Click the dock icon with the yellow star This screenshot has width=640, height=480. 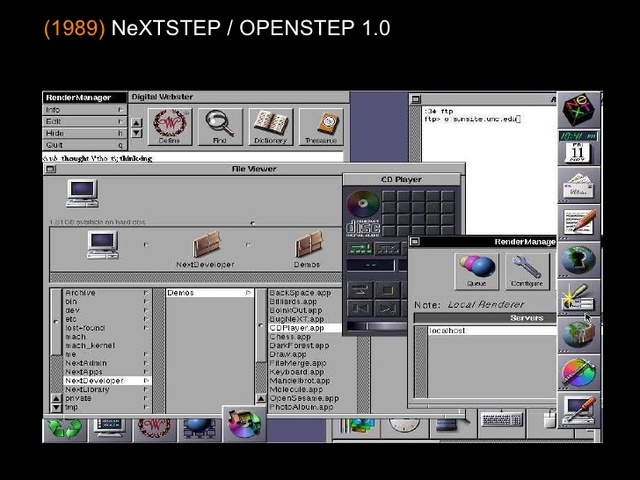point(579,298)
